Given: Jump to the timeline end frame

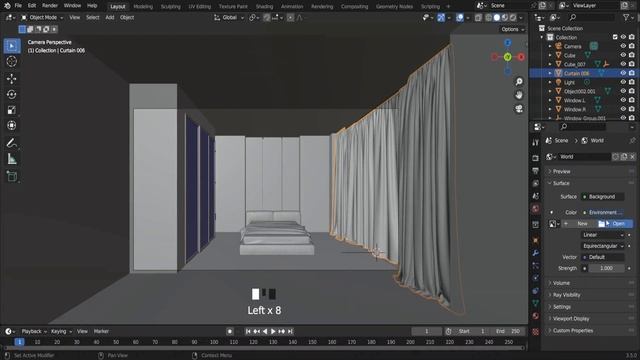Looking at the screenshot, I should click(290, 331).
